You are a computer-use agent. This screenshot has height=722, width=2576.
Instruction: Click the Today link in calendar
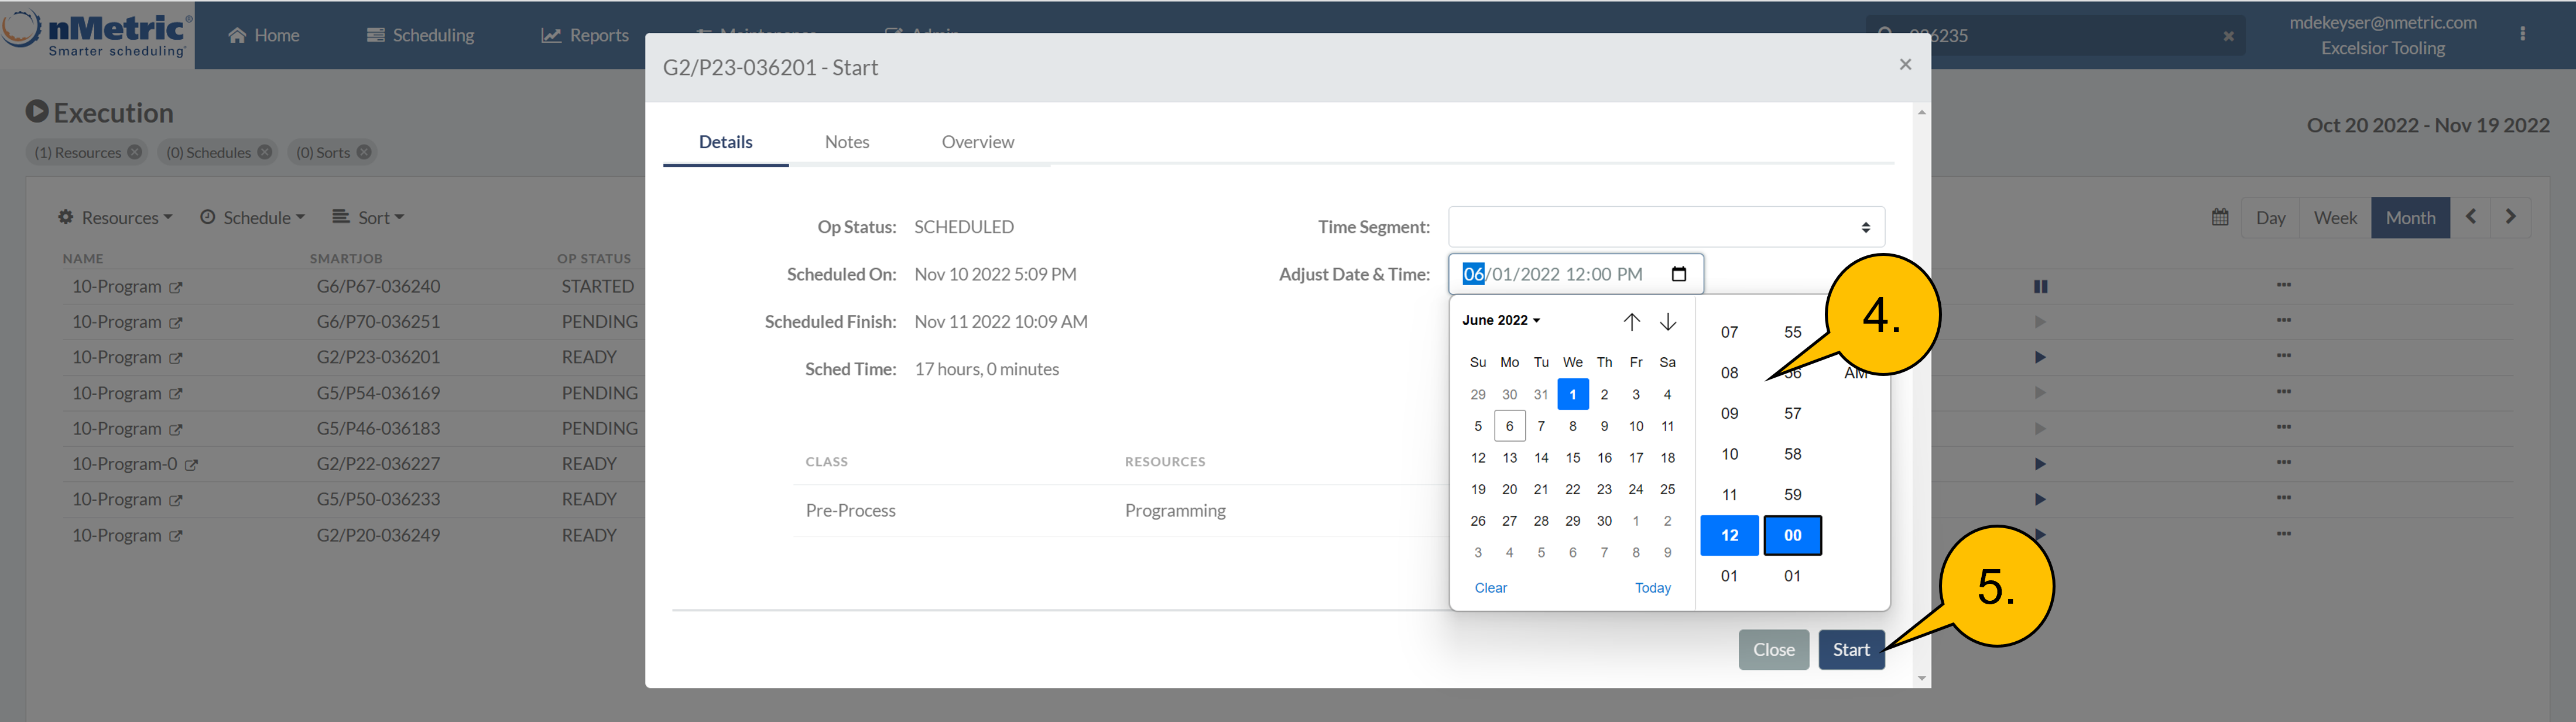point(1652,588)
